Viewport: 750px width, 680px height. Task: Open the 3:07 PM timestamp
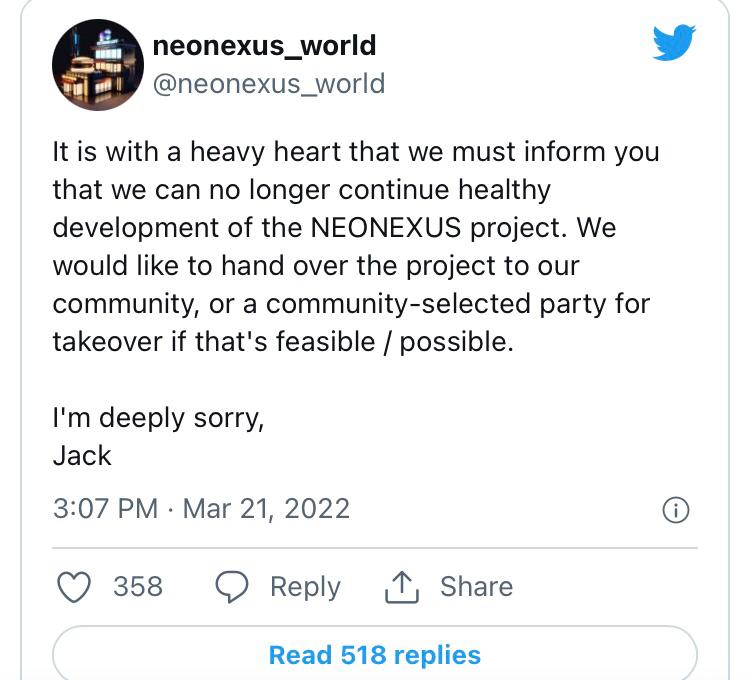[105, 508]
